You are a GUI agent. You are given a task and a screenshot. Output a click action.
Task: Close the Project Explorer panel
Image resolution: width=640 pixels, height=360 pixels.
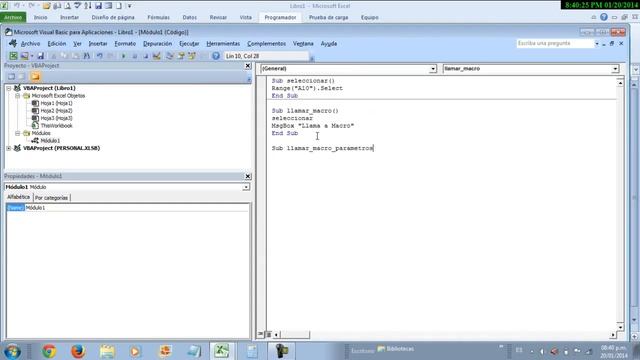coord(248,66)
